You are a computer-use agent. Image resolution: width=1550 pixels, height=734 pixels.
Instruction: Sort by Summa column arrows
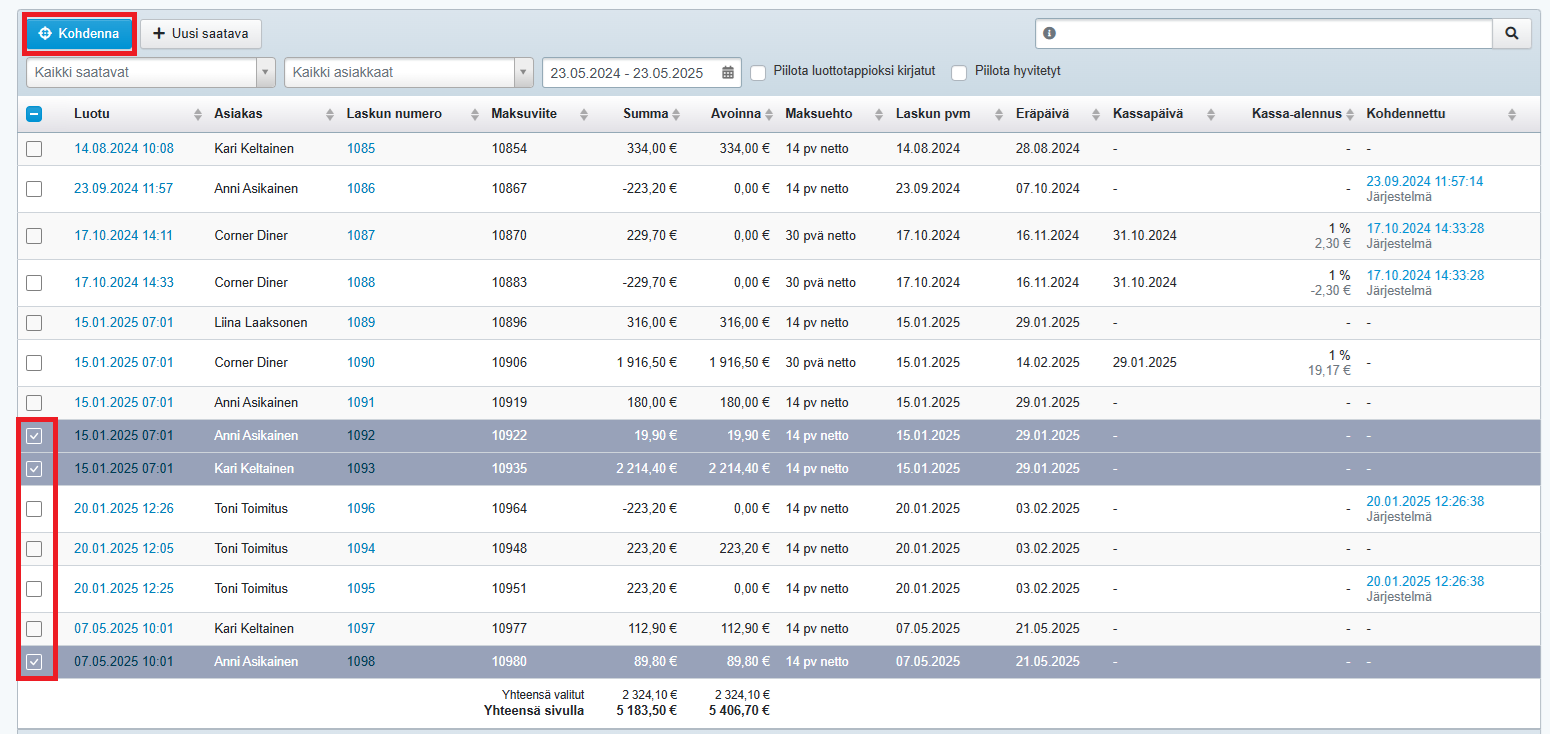coord(676,114)
